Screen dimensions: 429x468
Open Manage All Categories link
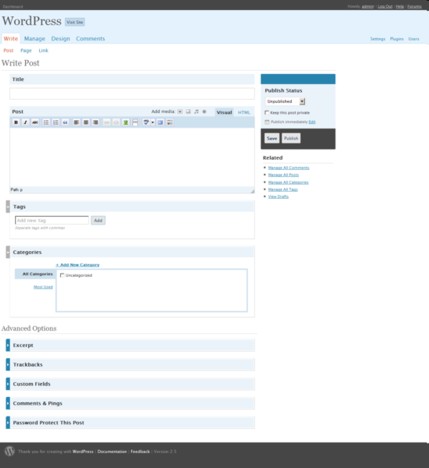pos(288,182)
